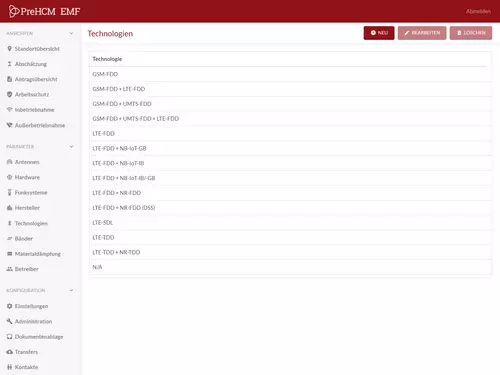
Task: Click the Technologien sidebar icon
Action: 9,223
